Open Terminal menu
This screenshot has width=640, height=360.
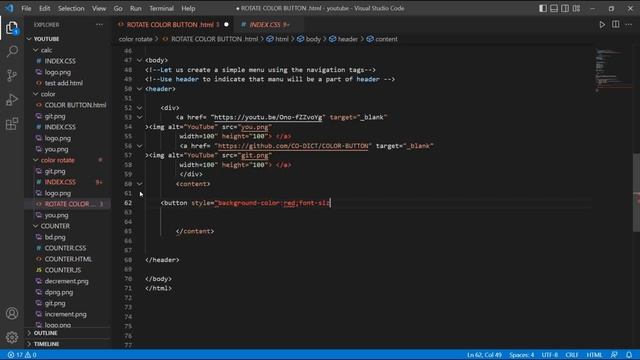coord(161,8)
